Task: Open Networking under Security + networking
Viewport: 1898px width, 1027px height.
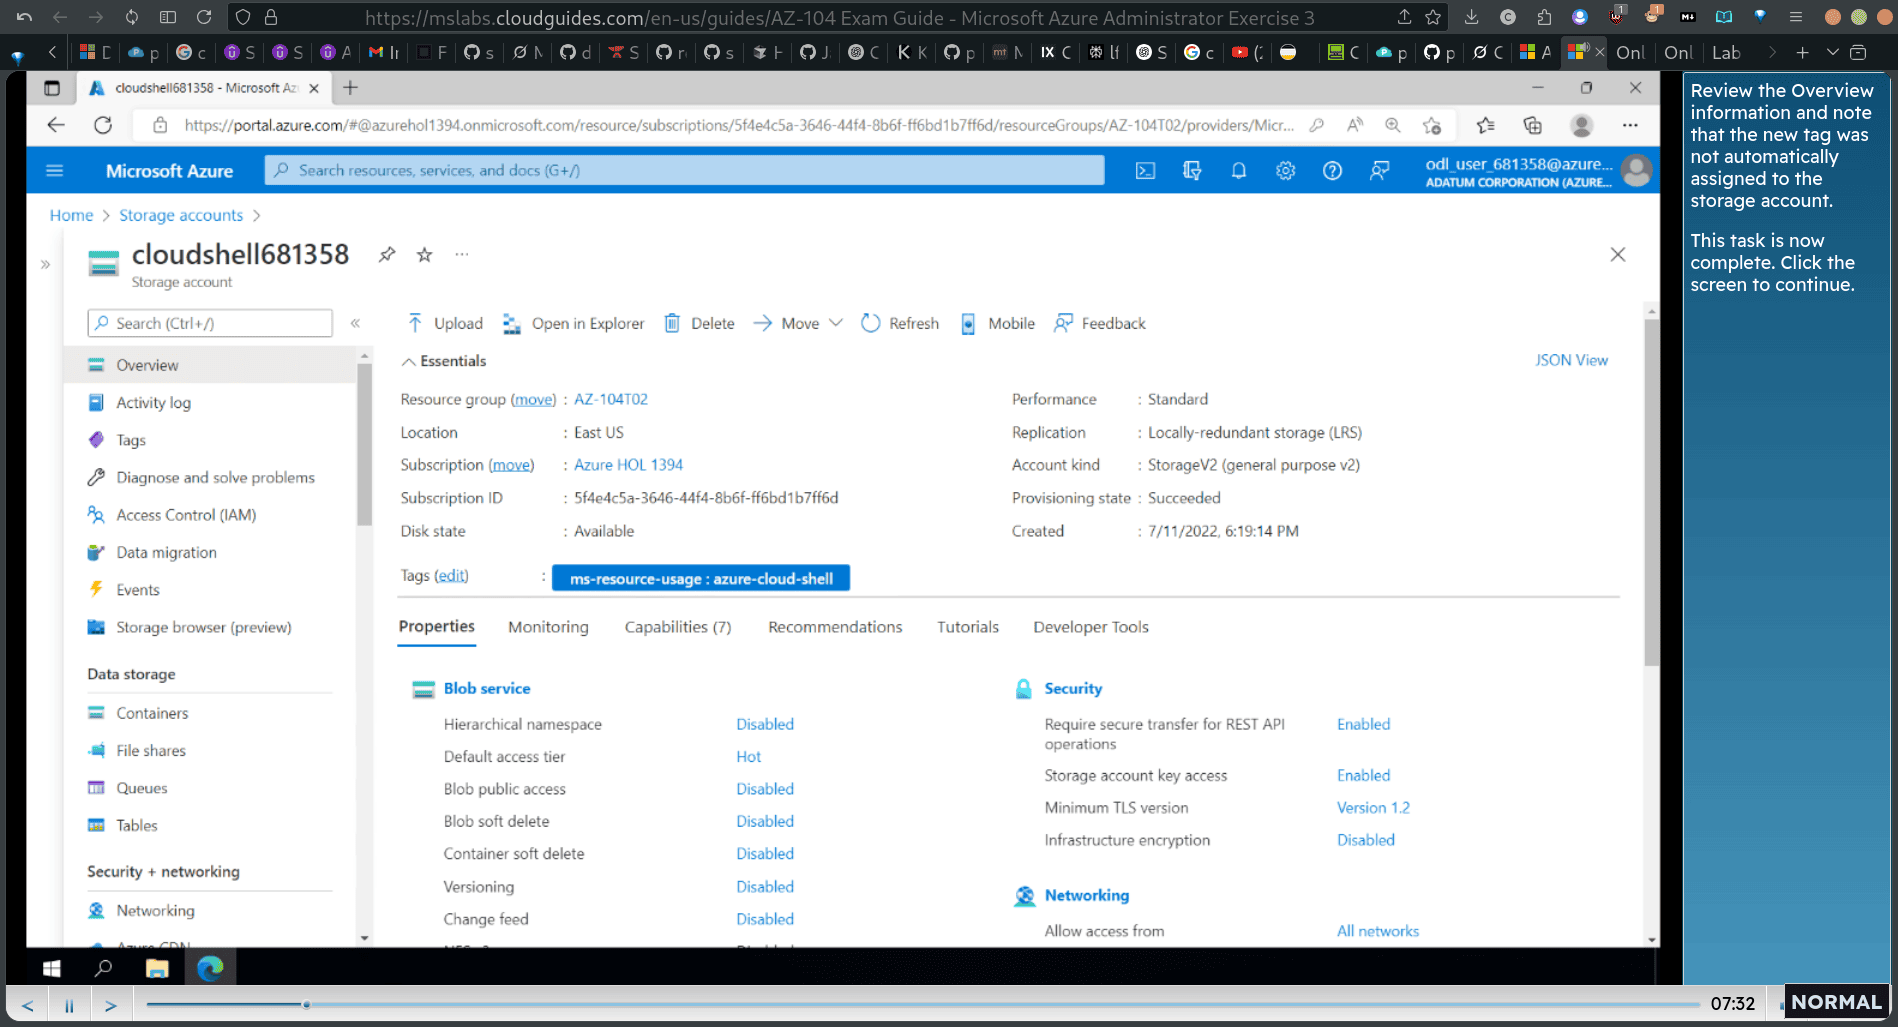Action: pos(210,911)
